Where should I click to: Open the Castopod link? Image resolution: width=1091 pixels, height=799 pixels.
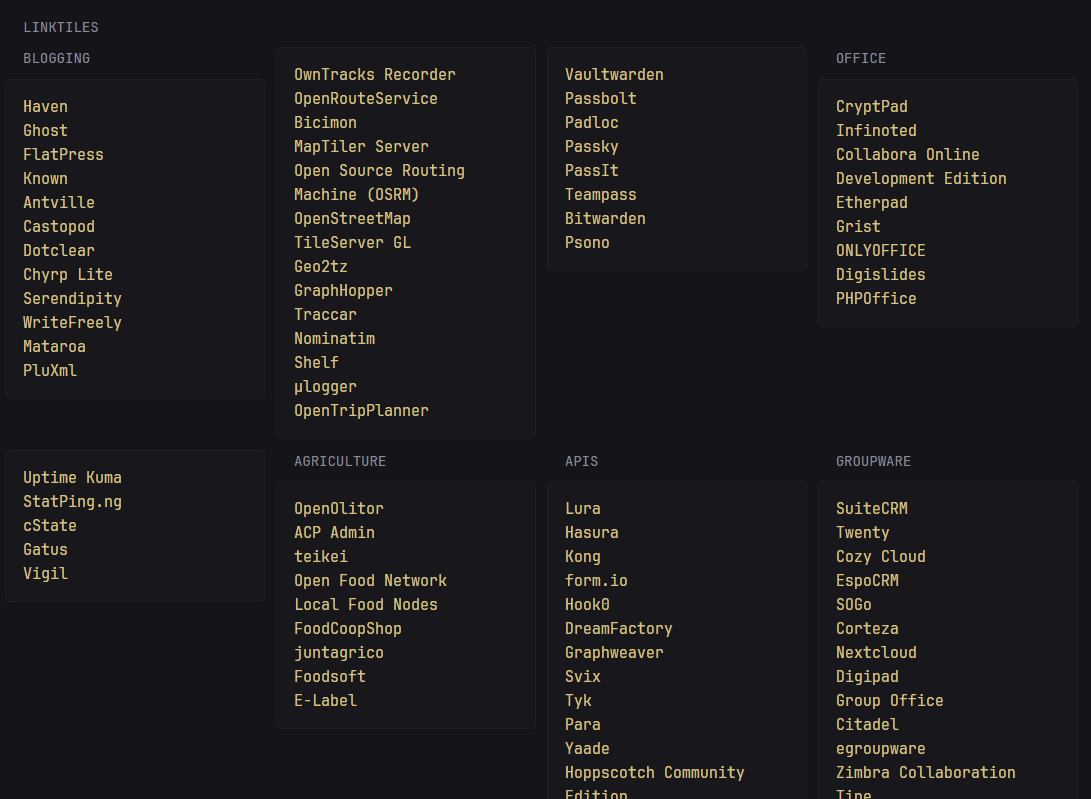click(58, 226)
